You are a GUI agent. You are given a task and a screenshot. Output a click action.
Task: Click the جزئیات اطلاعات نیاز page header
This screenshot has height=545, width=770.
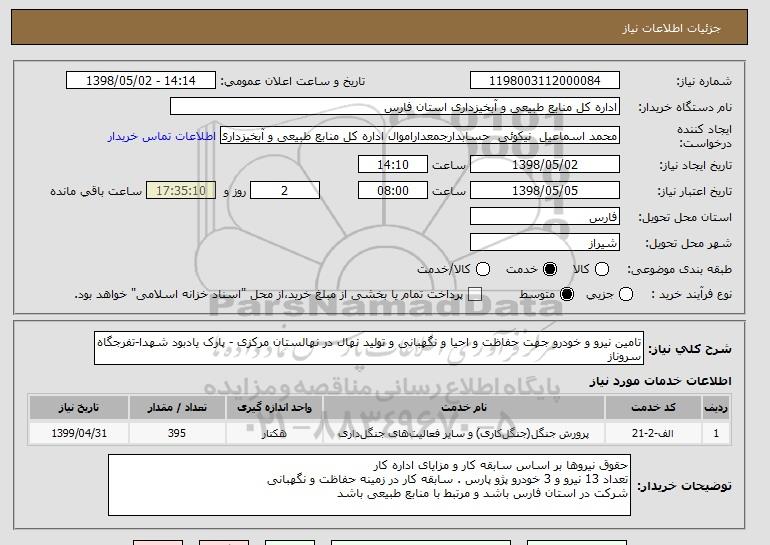(x=671, y=28)
